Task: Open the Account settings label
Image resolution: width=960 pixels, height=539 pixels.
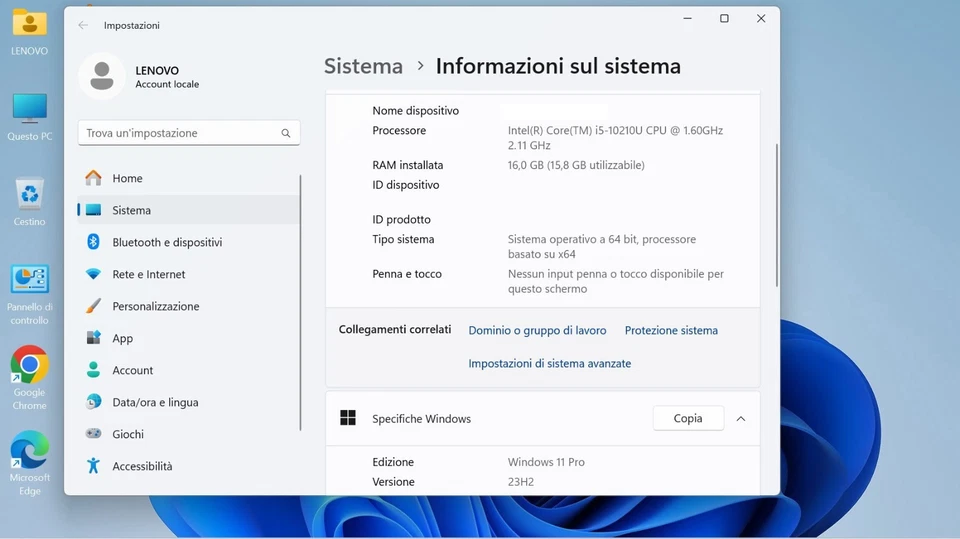Action: [x=132, y=370]
